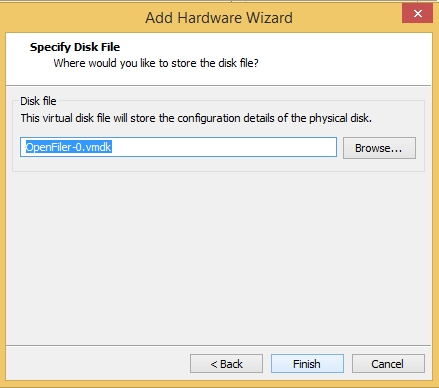The height and width of the screenshot is (388, 439).
Task: Click the blank gray area below the group box
Action: coord(218,257)
